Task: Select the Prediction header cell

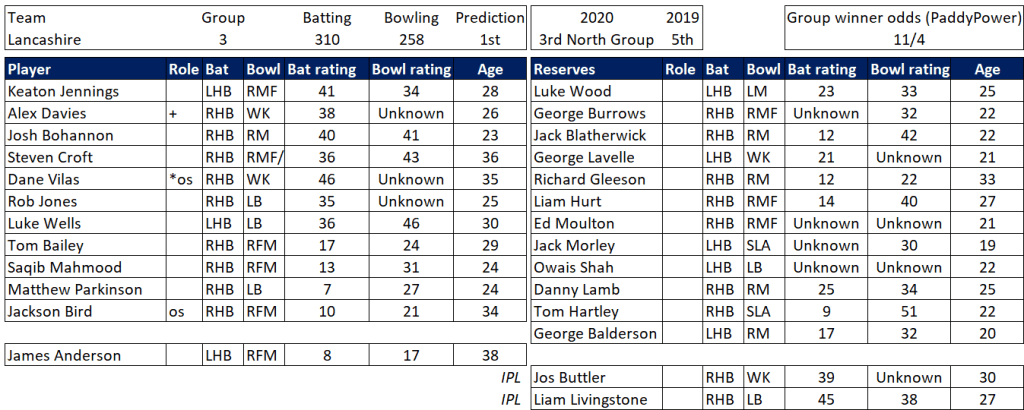Action: coord(490,18)
